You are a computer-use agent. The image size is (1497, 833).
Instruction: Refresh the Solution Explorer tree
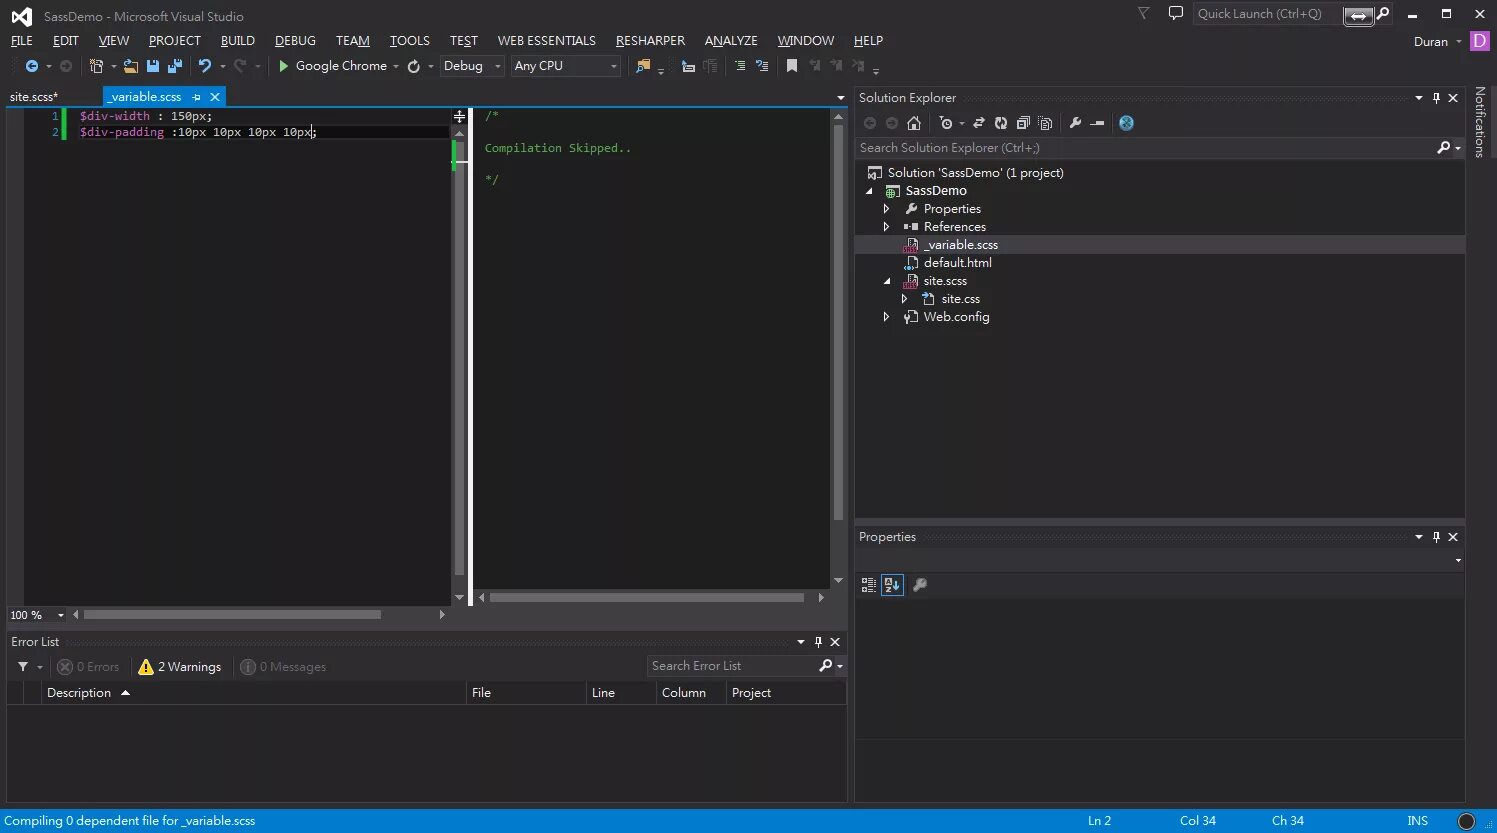click(1001, 123)
